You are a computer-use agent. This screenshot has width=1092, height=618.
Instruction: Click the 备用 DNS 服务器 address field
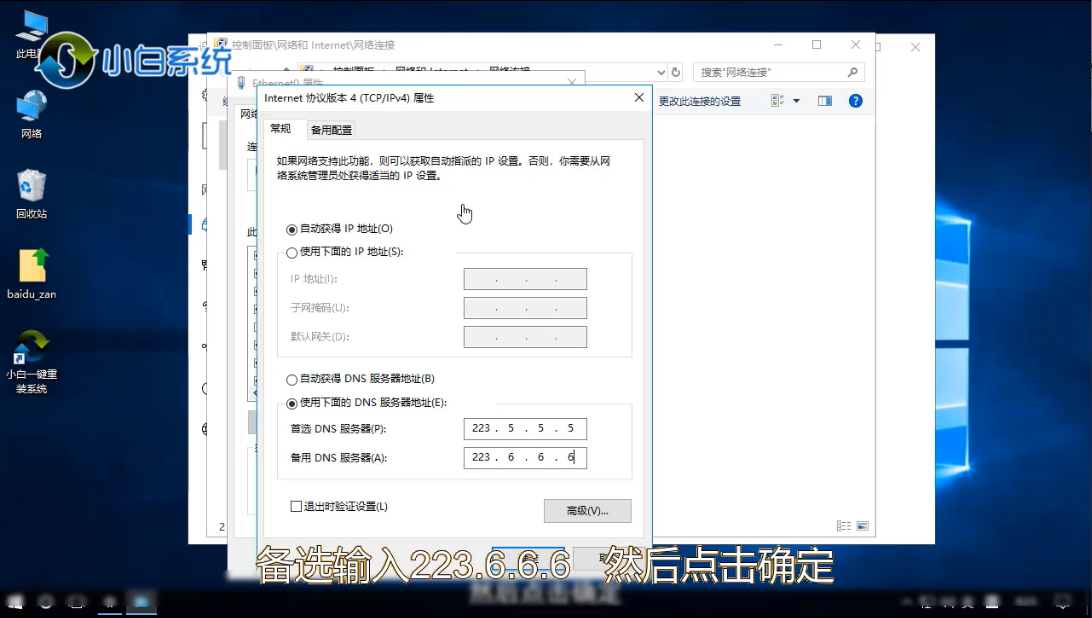click(x=525, y=457)
